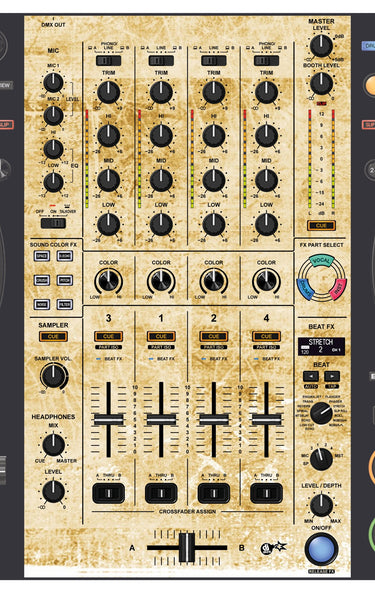
Task: Select the DUB ECHO sound color FX button
Action: (65, 256)
